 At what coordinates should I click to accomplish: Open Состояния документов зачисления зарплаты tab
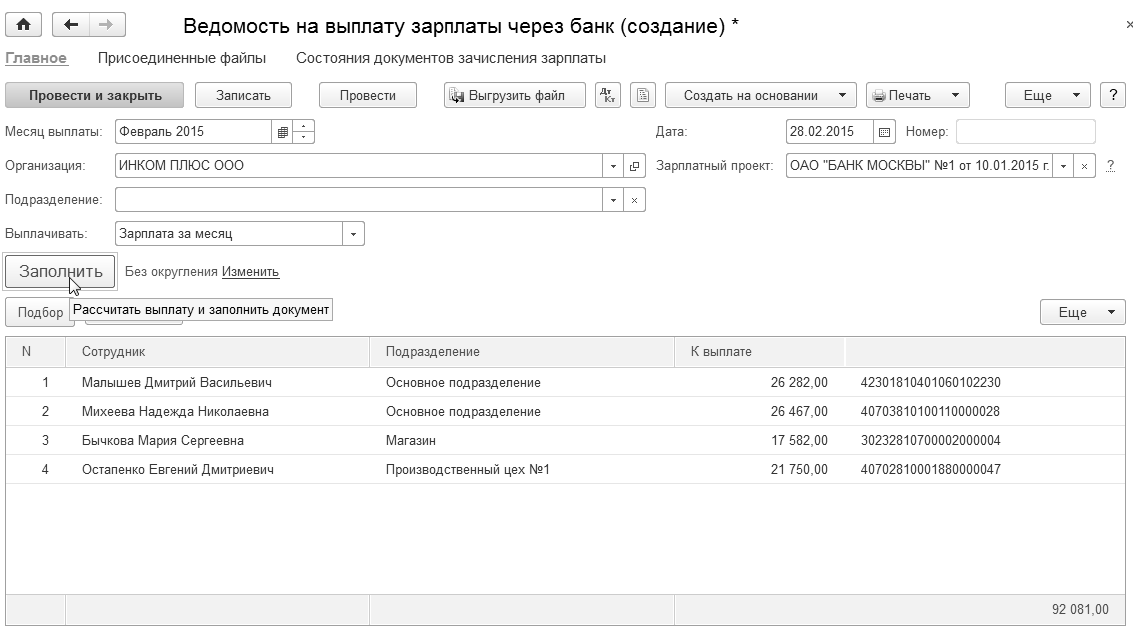(x=451, y=58)
